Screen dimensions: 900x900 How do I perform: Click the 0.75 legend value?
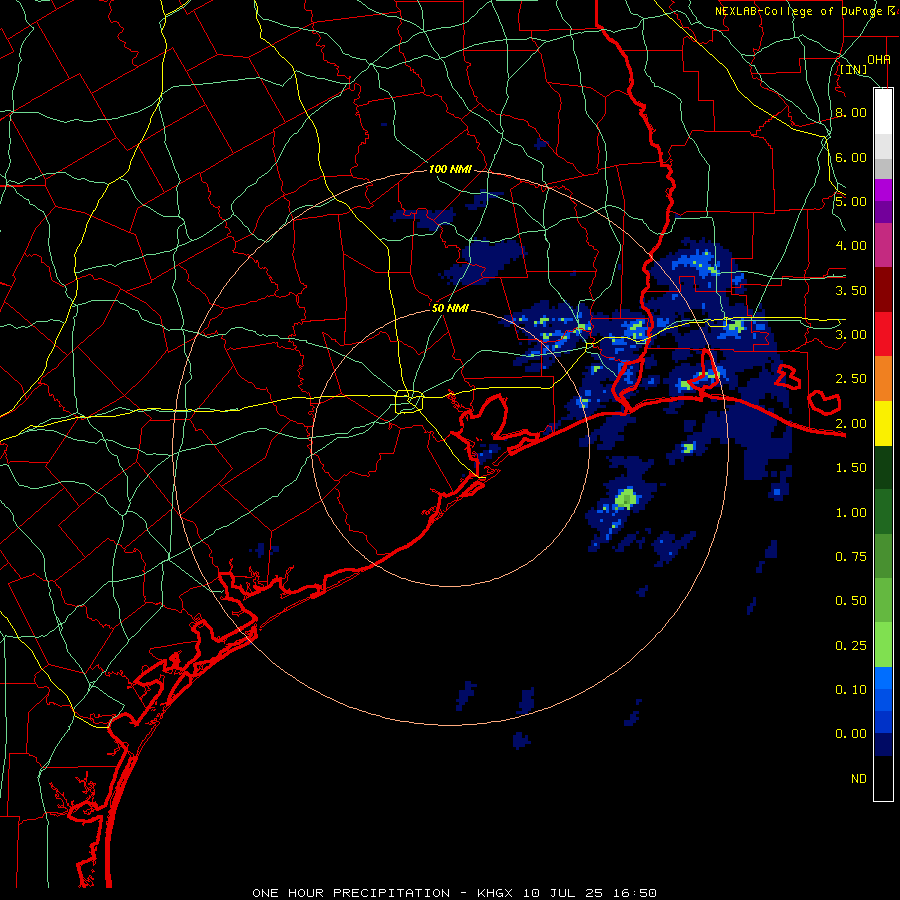click(x=851, y=557)
